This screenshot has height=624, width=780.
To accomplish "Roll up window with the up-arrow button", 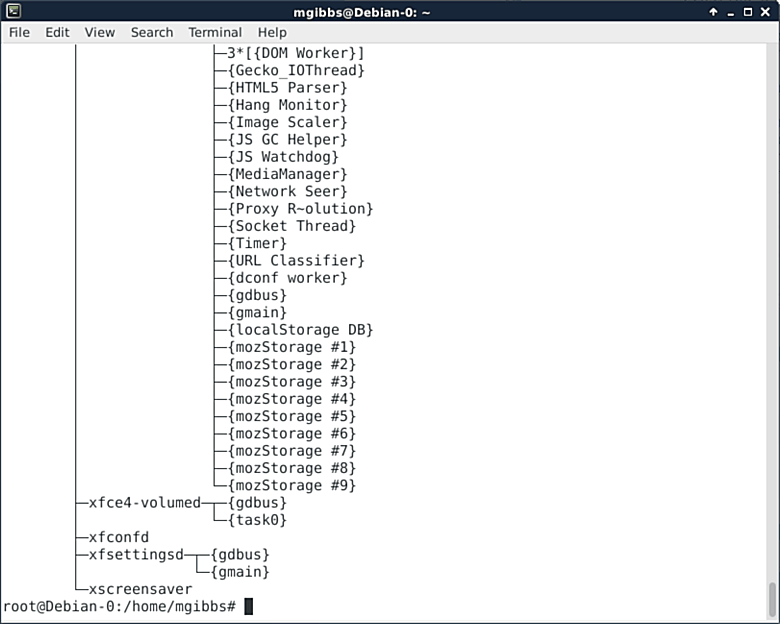I will click(x=713, y=11).
